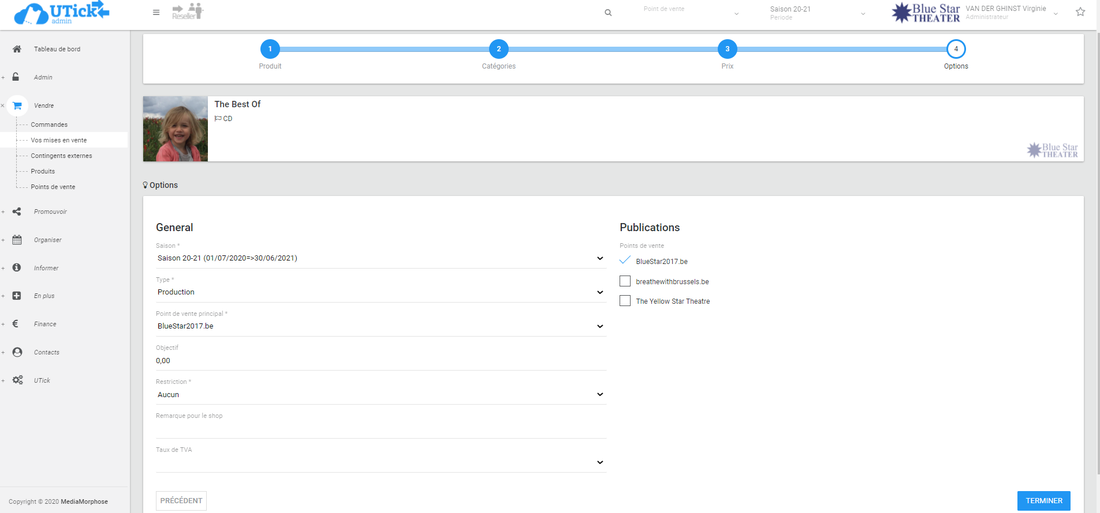Click the Organiser calendar icon
The image size is (1100, 513).
click(17, 240)
